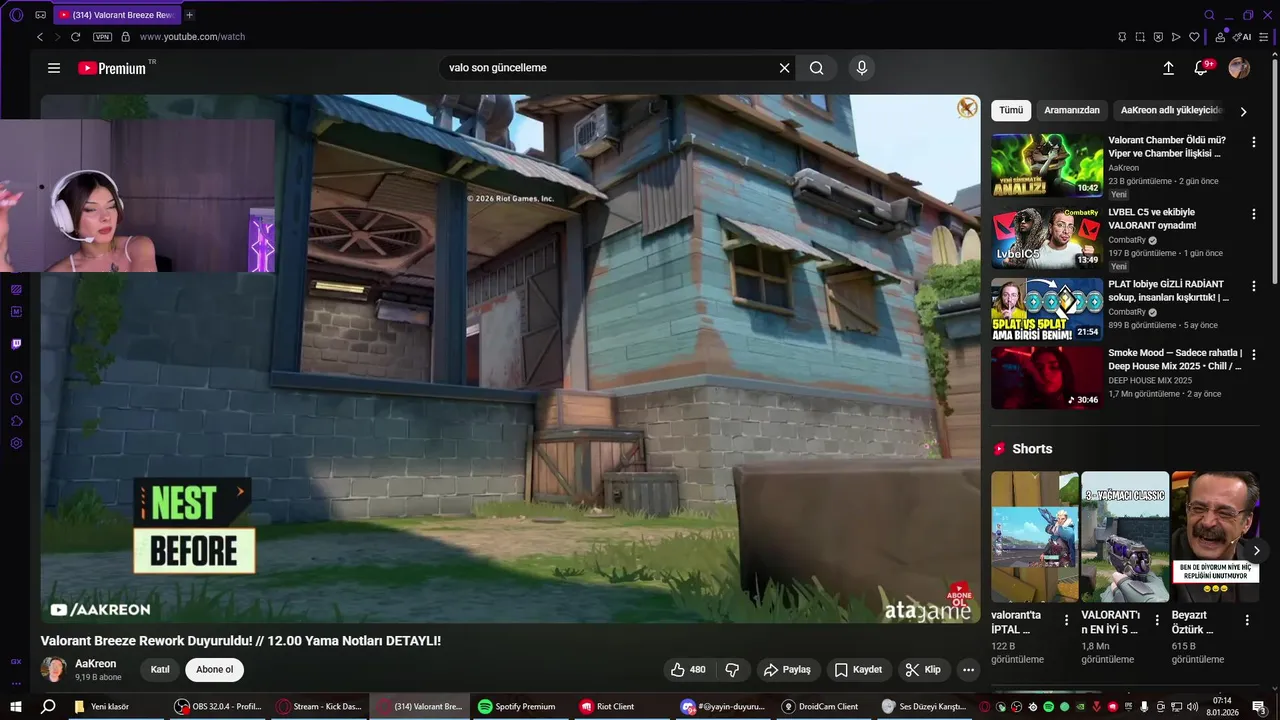The height and width of the screenshot is (720, 1280).
Task: Click the in-video ABONE OL subscribe badge
Action: coord(959,594)
